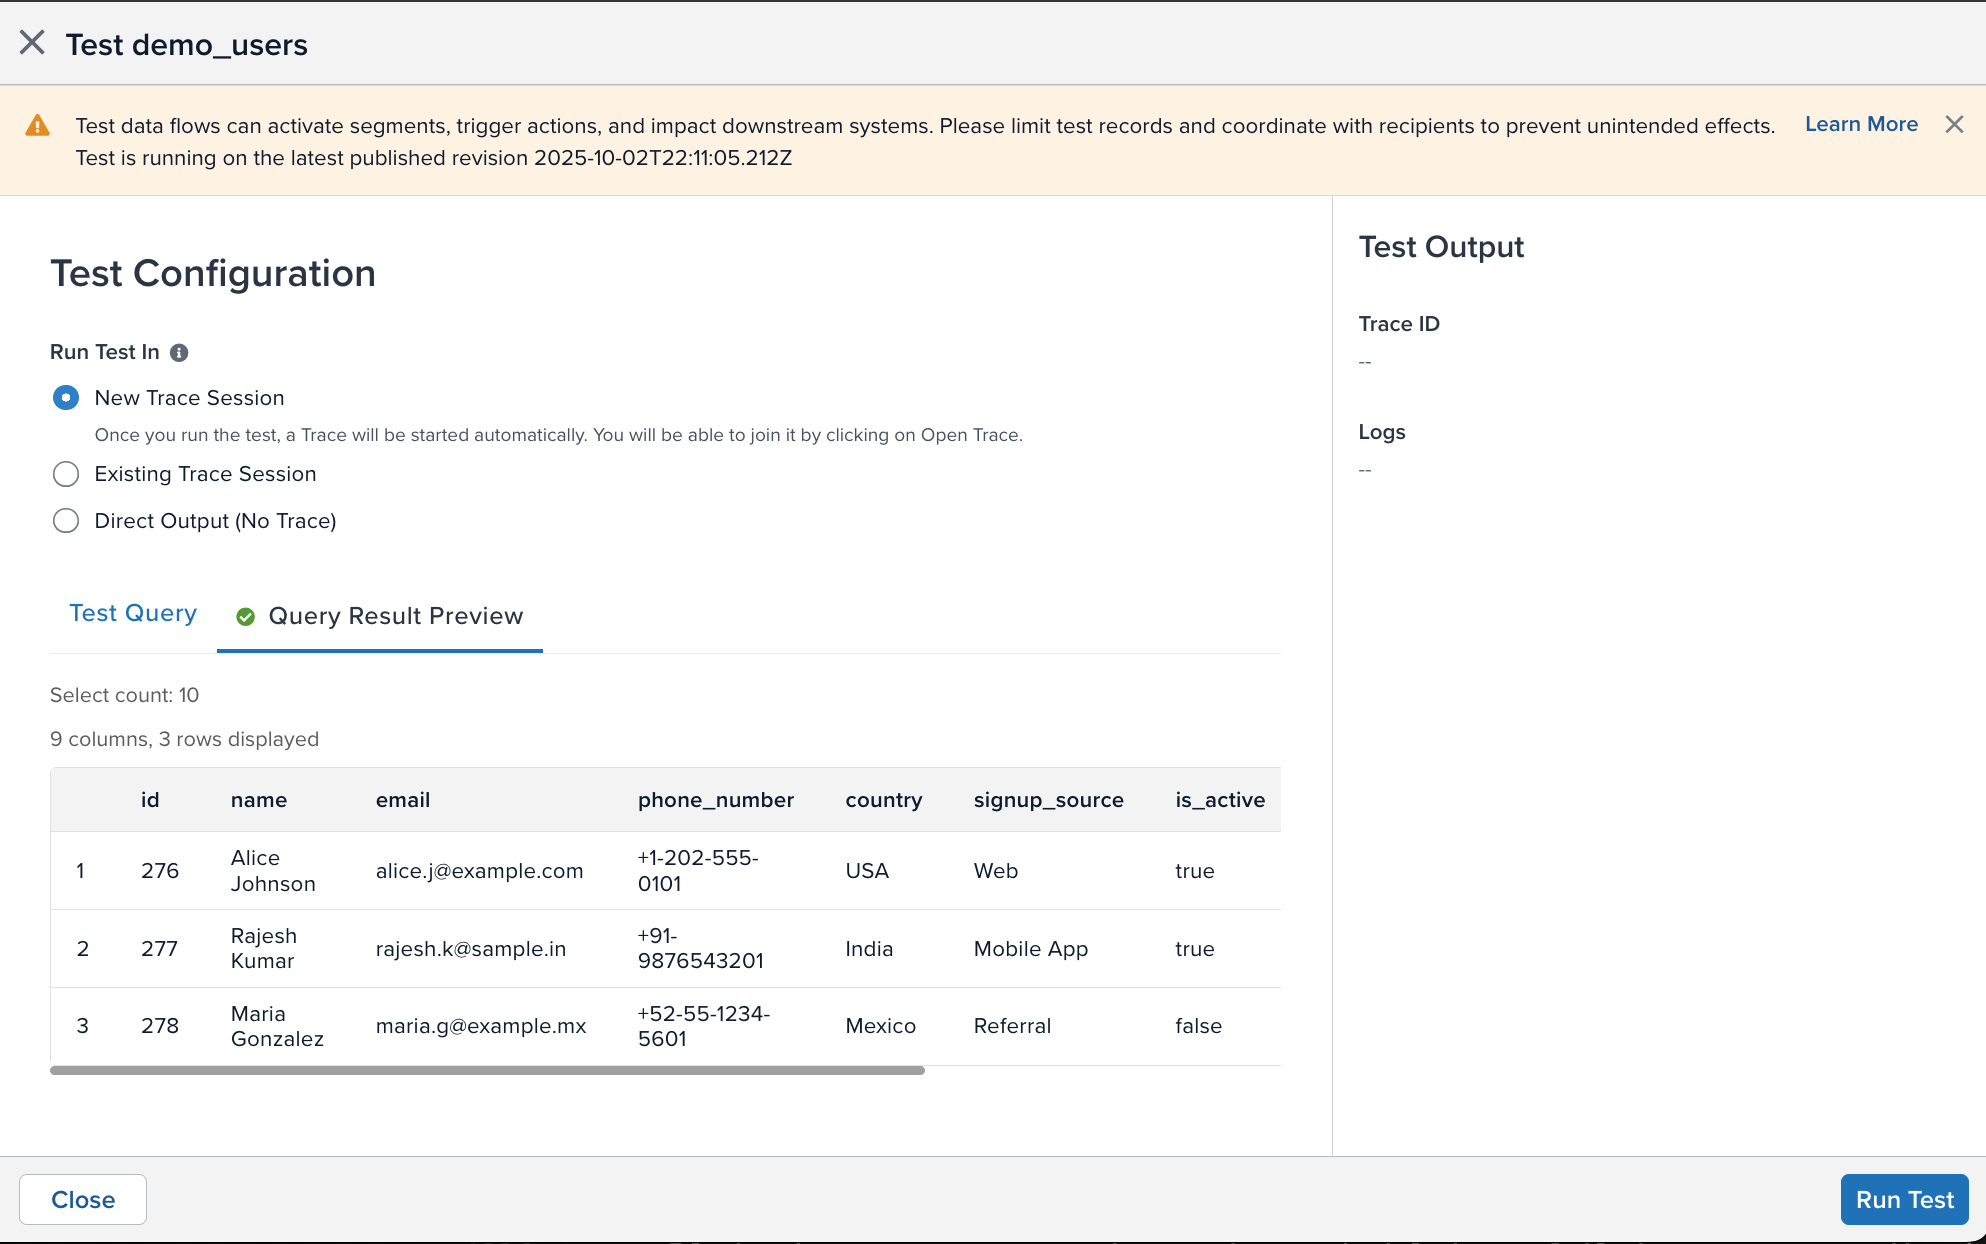Switch to the Test Query tab
The height and width of the screenshot is (1244, 1986).
[x=133, y=614]
